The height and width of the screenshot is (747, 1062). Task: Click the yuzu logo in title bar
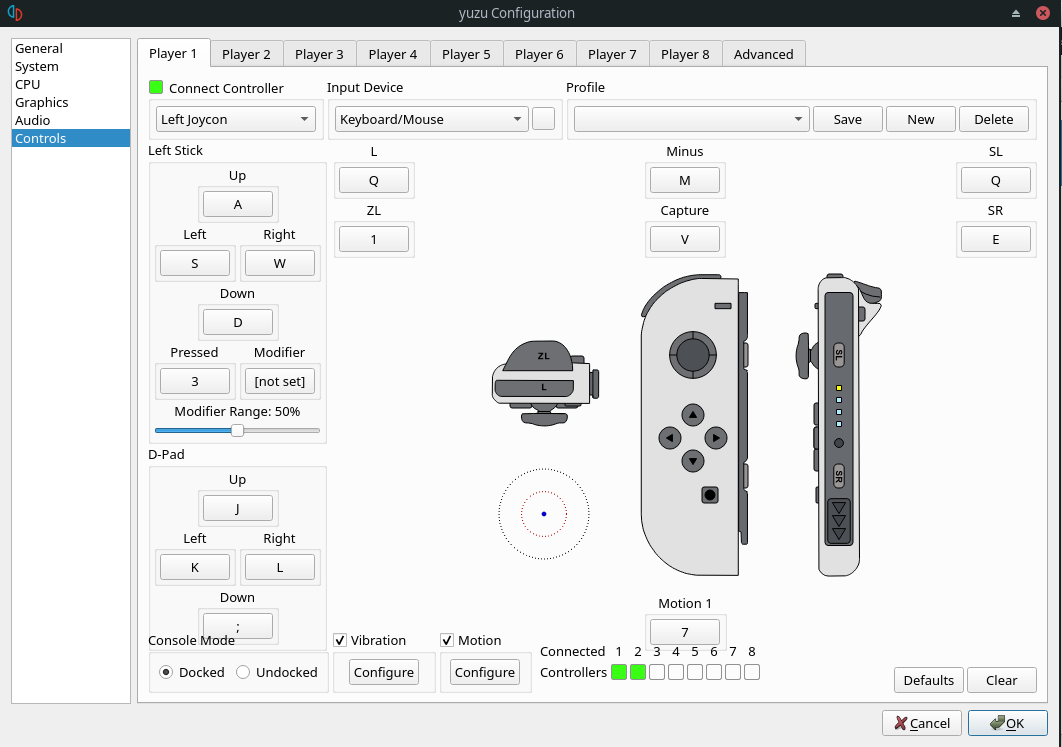tap(15, 13)
